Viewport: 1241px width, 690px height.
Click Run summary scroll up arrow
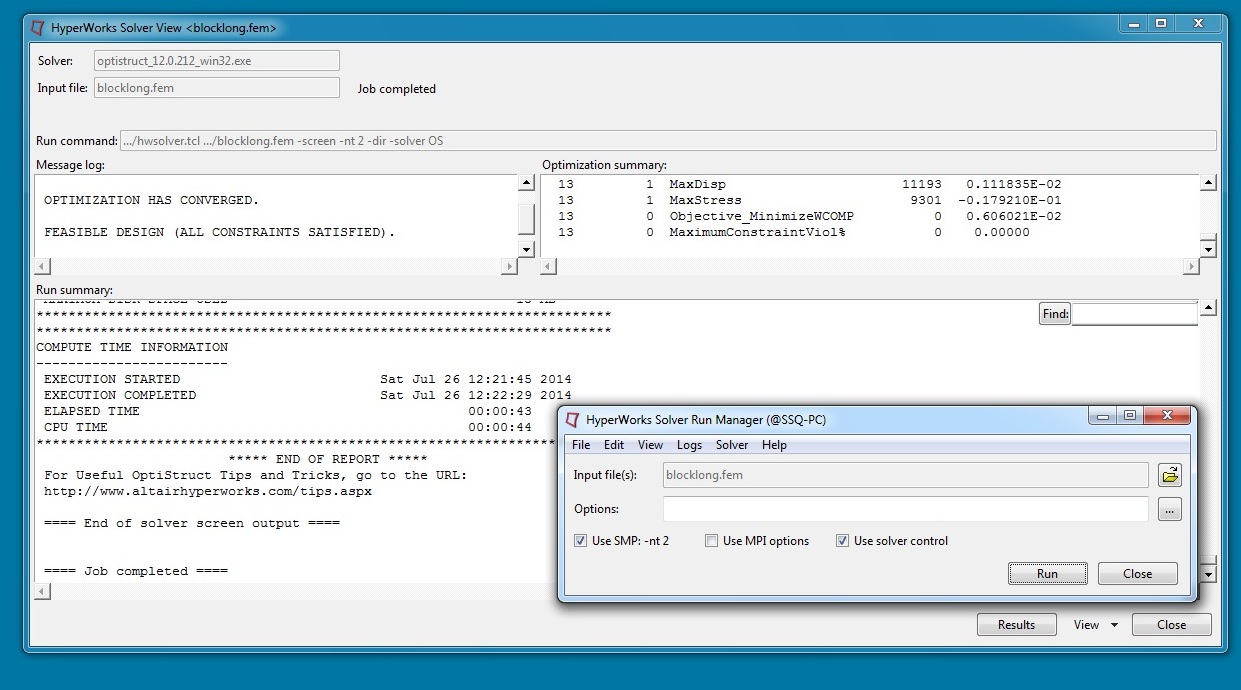[1208, 308]
